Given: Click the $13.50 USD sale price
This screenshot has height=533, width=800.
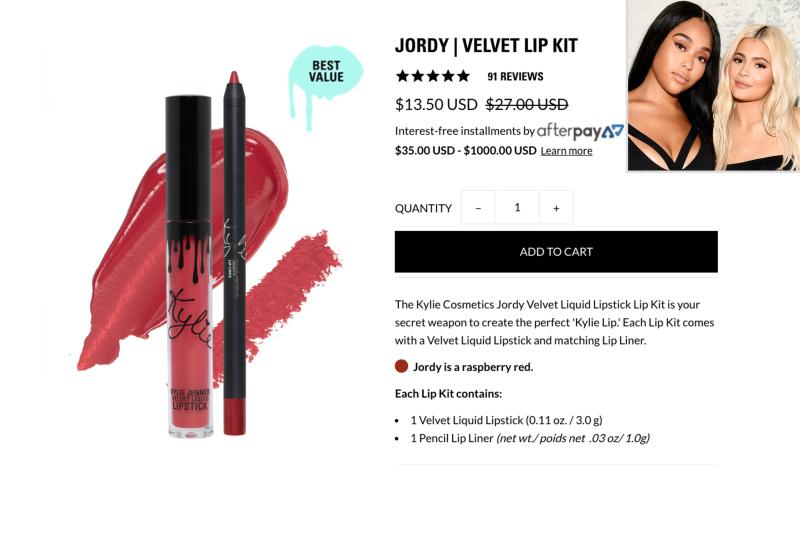Looking at the screenshot, I should point(436,105).
